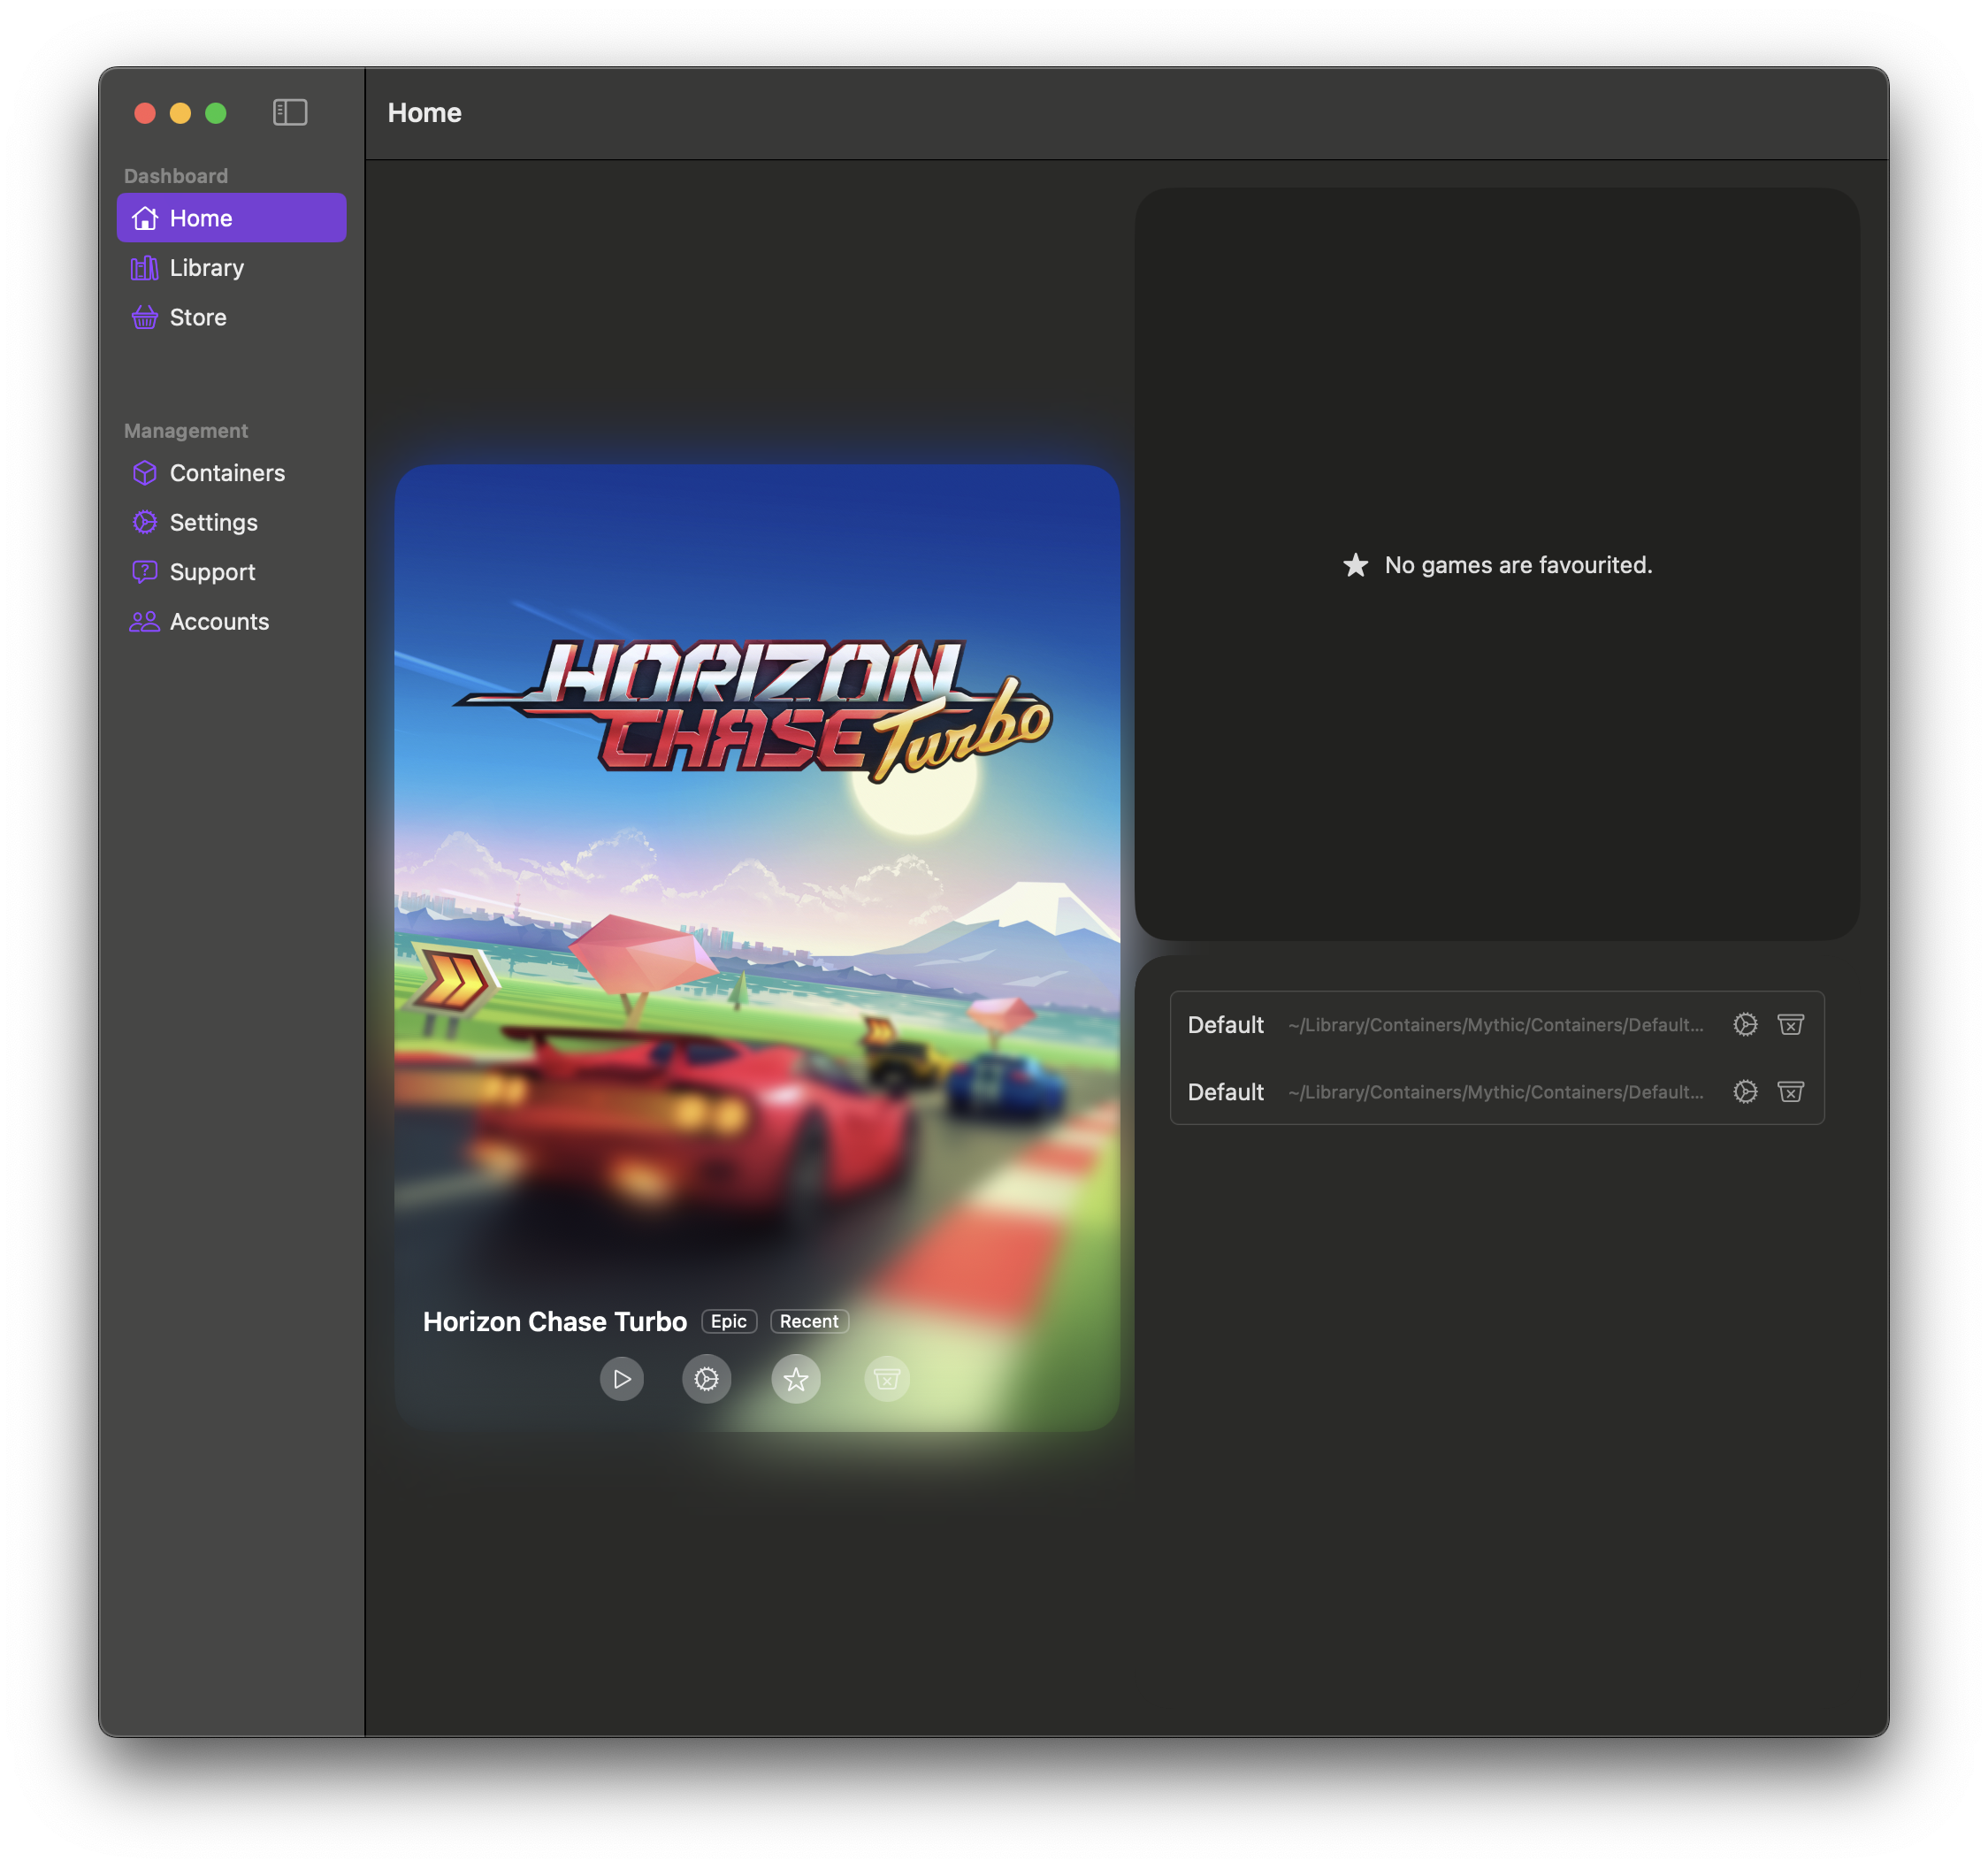Click the Management section header
Viewport: 1988px width, 1868px height.
[186, 431]
